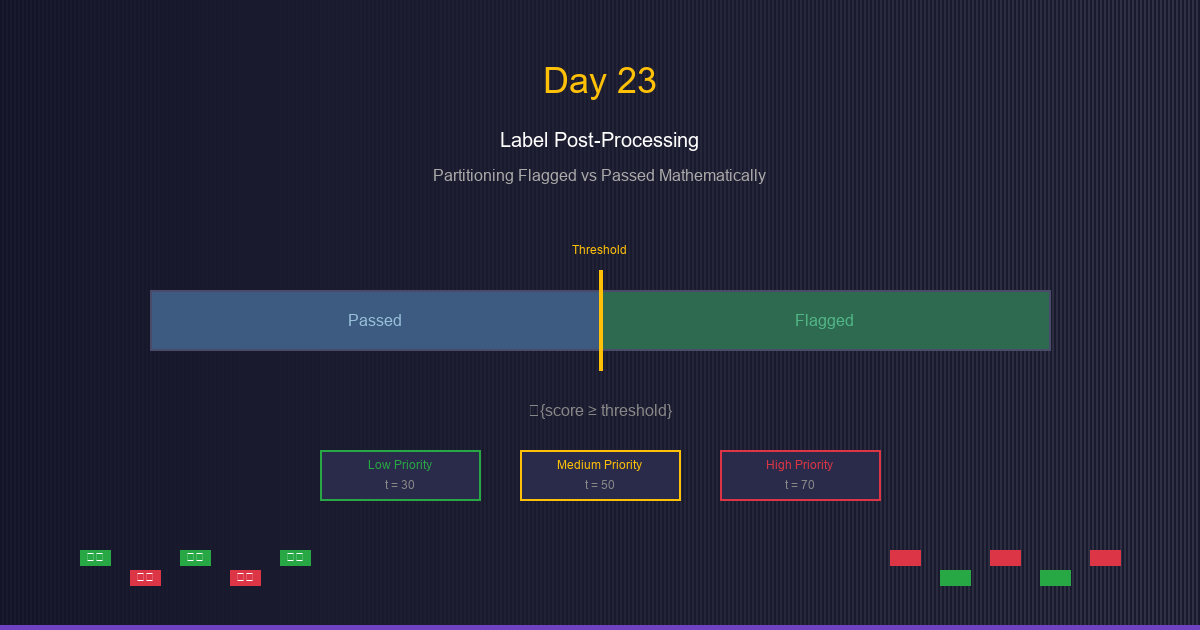
Task: Select the Medium Priority threshold card
Action: (600, 475)
